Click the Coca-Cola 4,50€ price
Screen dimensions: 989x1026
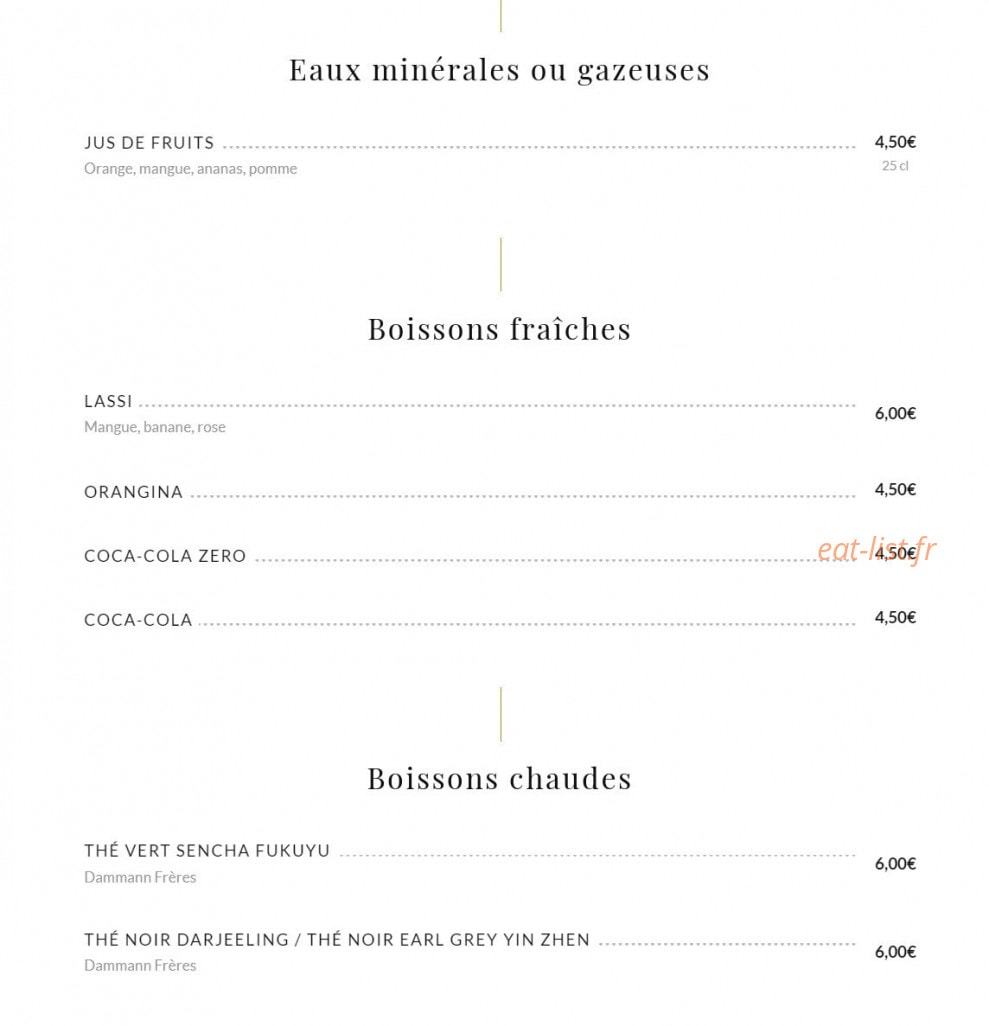click(x=895, y=618)
